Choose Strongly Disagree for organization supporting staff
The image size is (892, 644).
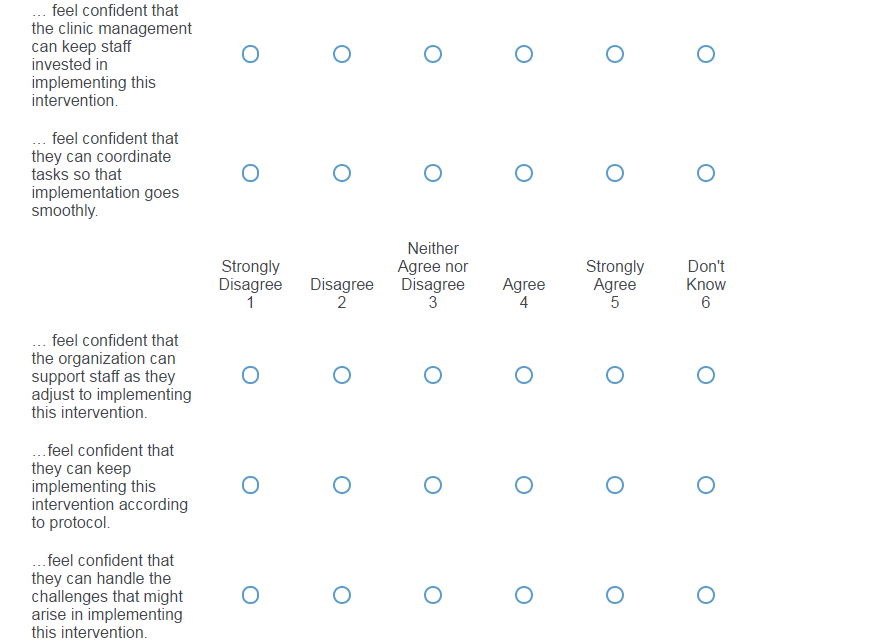point(250,375)
